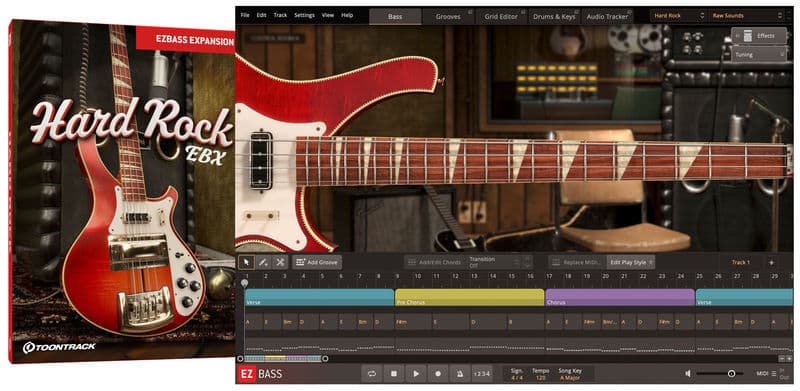Click the EZ Bass logo
Screen dimensions: 800x391
261,374
